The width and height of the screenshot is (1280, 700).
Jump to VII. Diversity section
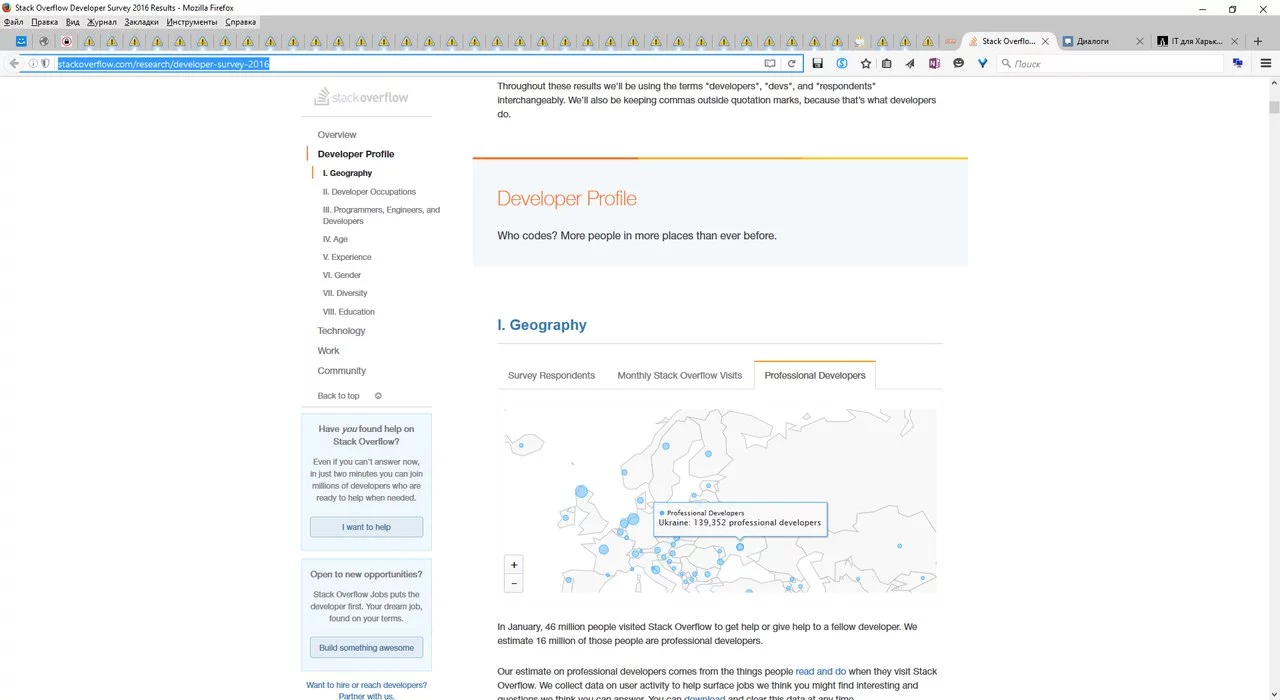coord(345,293)
